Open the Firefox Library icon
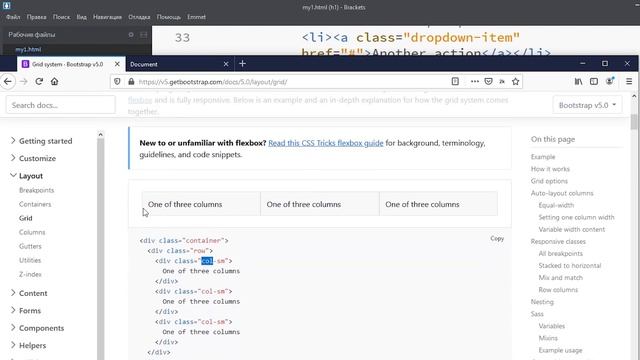Image resolution: width=640 pixels, height=360 pixels. tap(578, 82)
